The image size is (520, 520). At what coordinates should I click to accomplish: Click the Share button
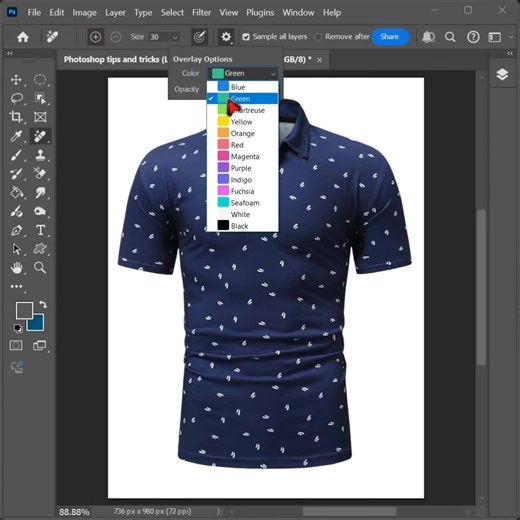[390, 37]
